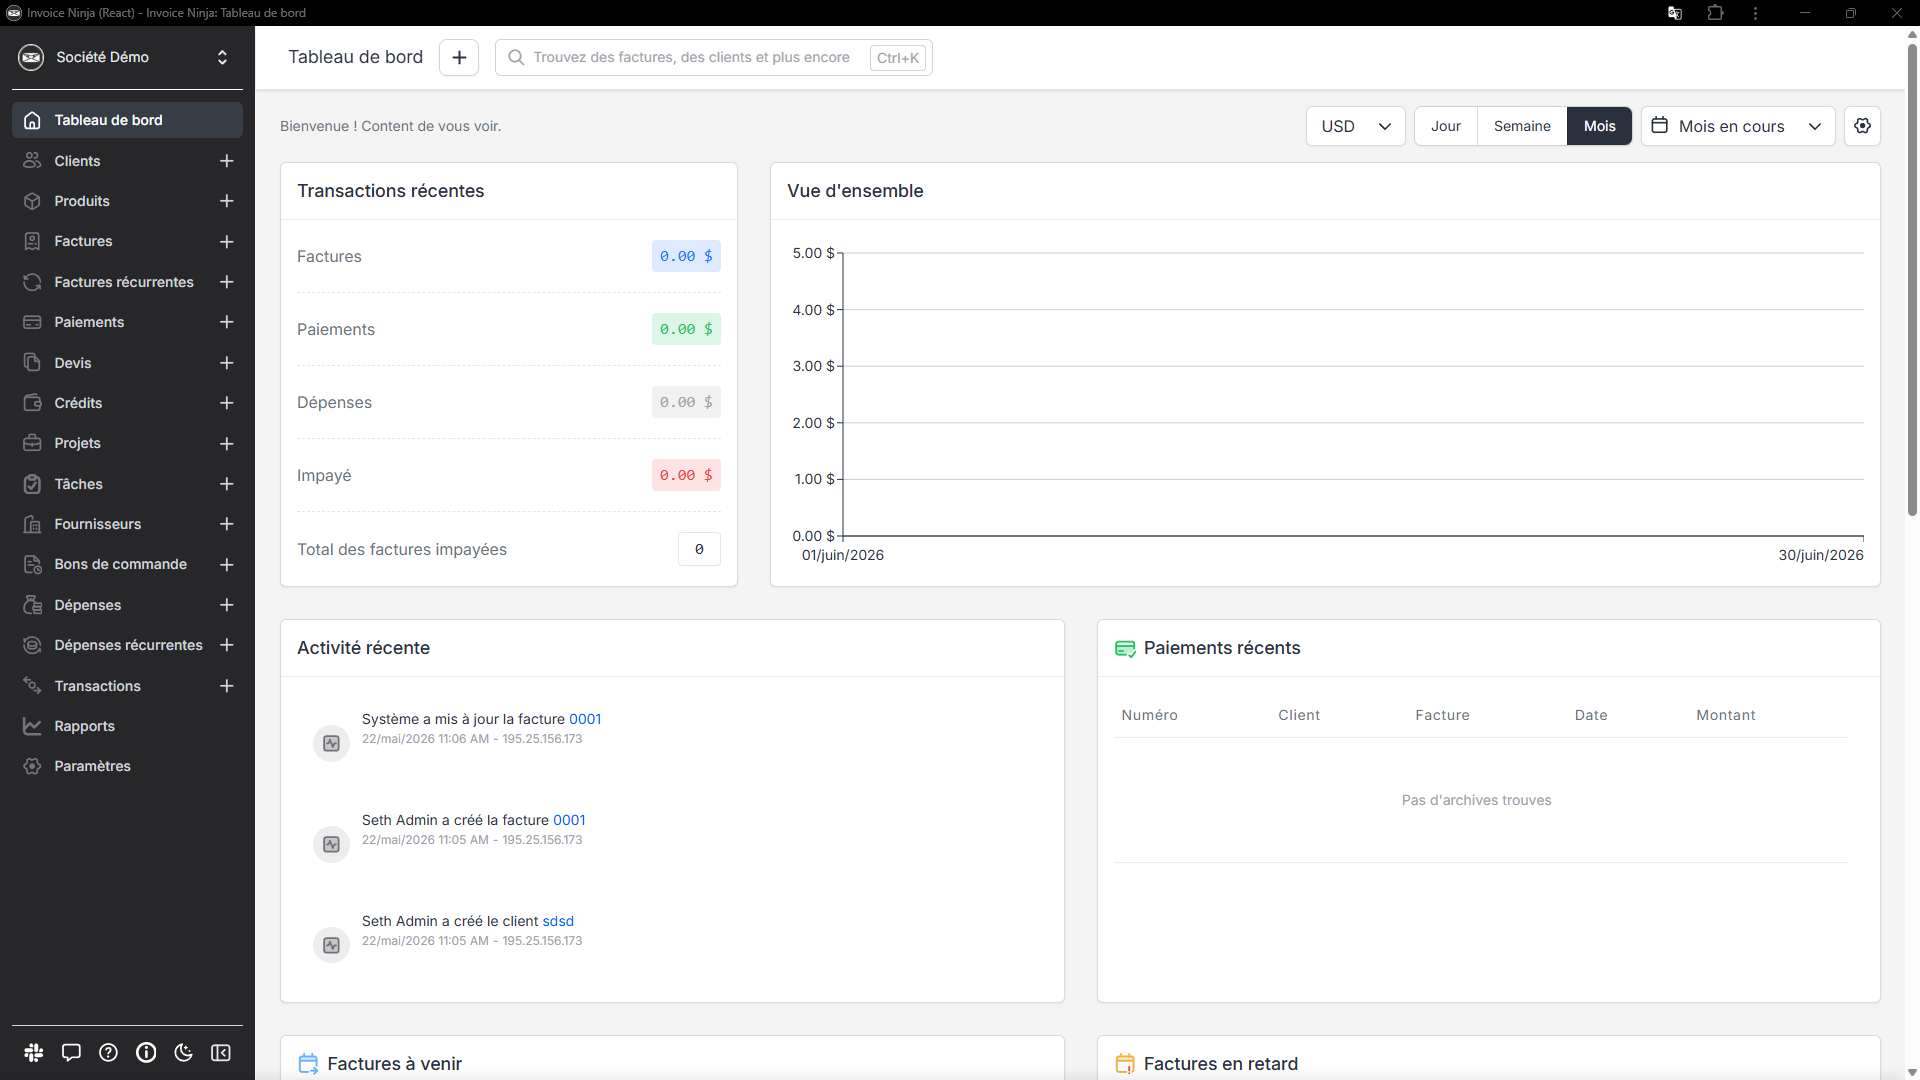Open the about info icon in footer
Viewport: 1920px width, 1080px height.
146,1052
